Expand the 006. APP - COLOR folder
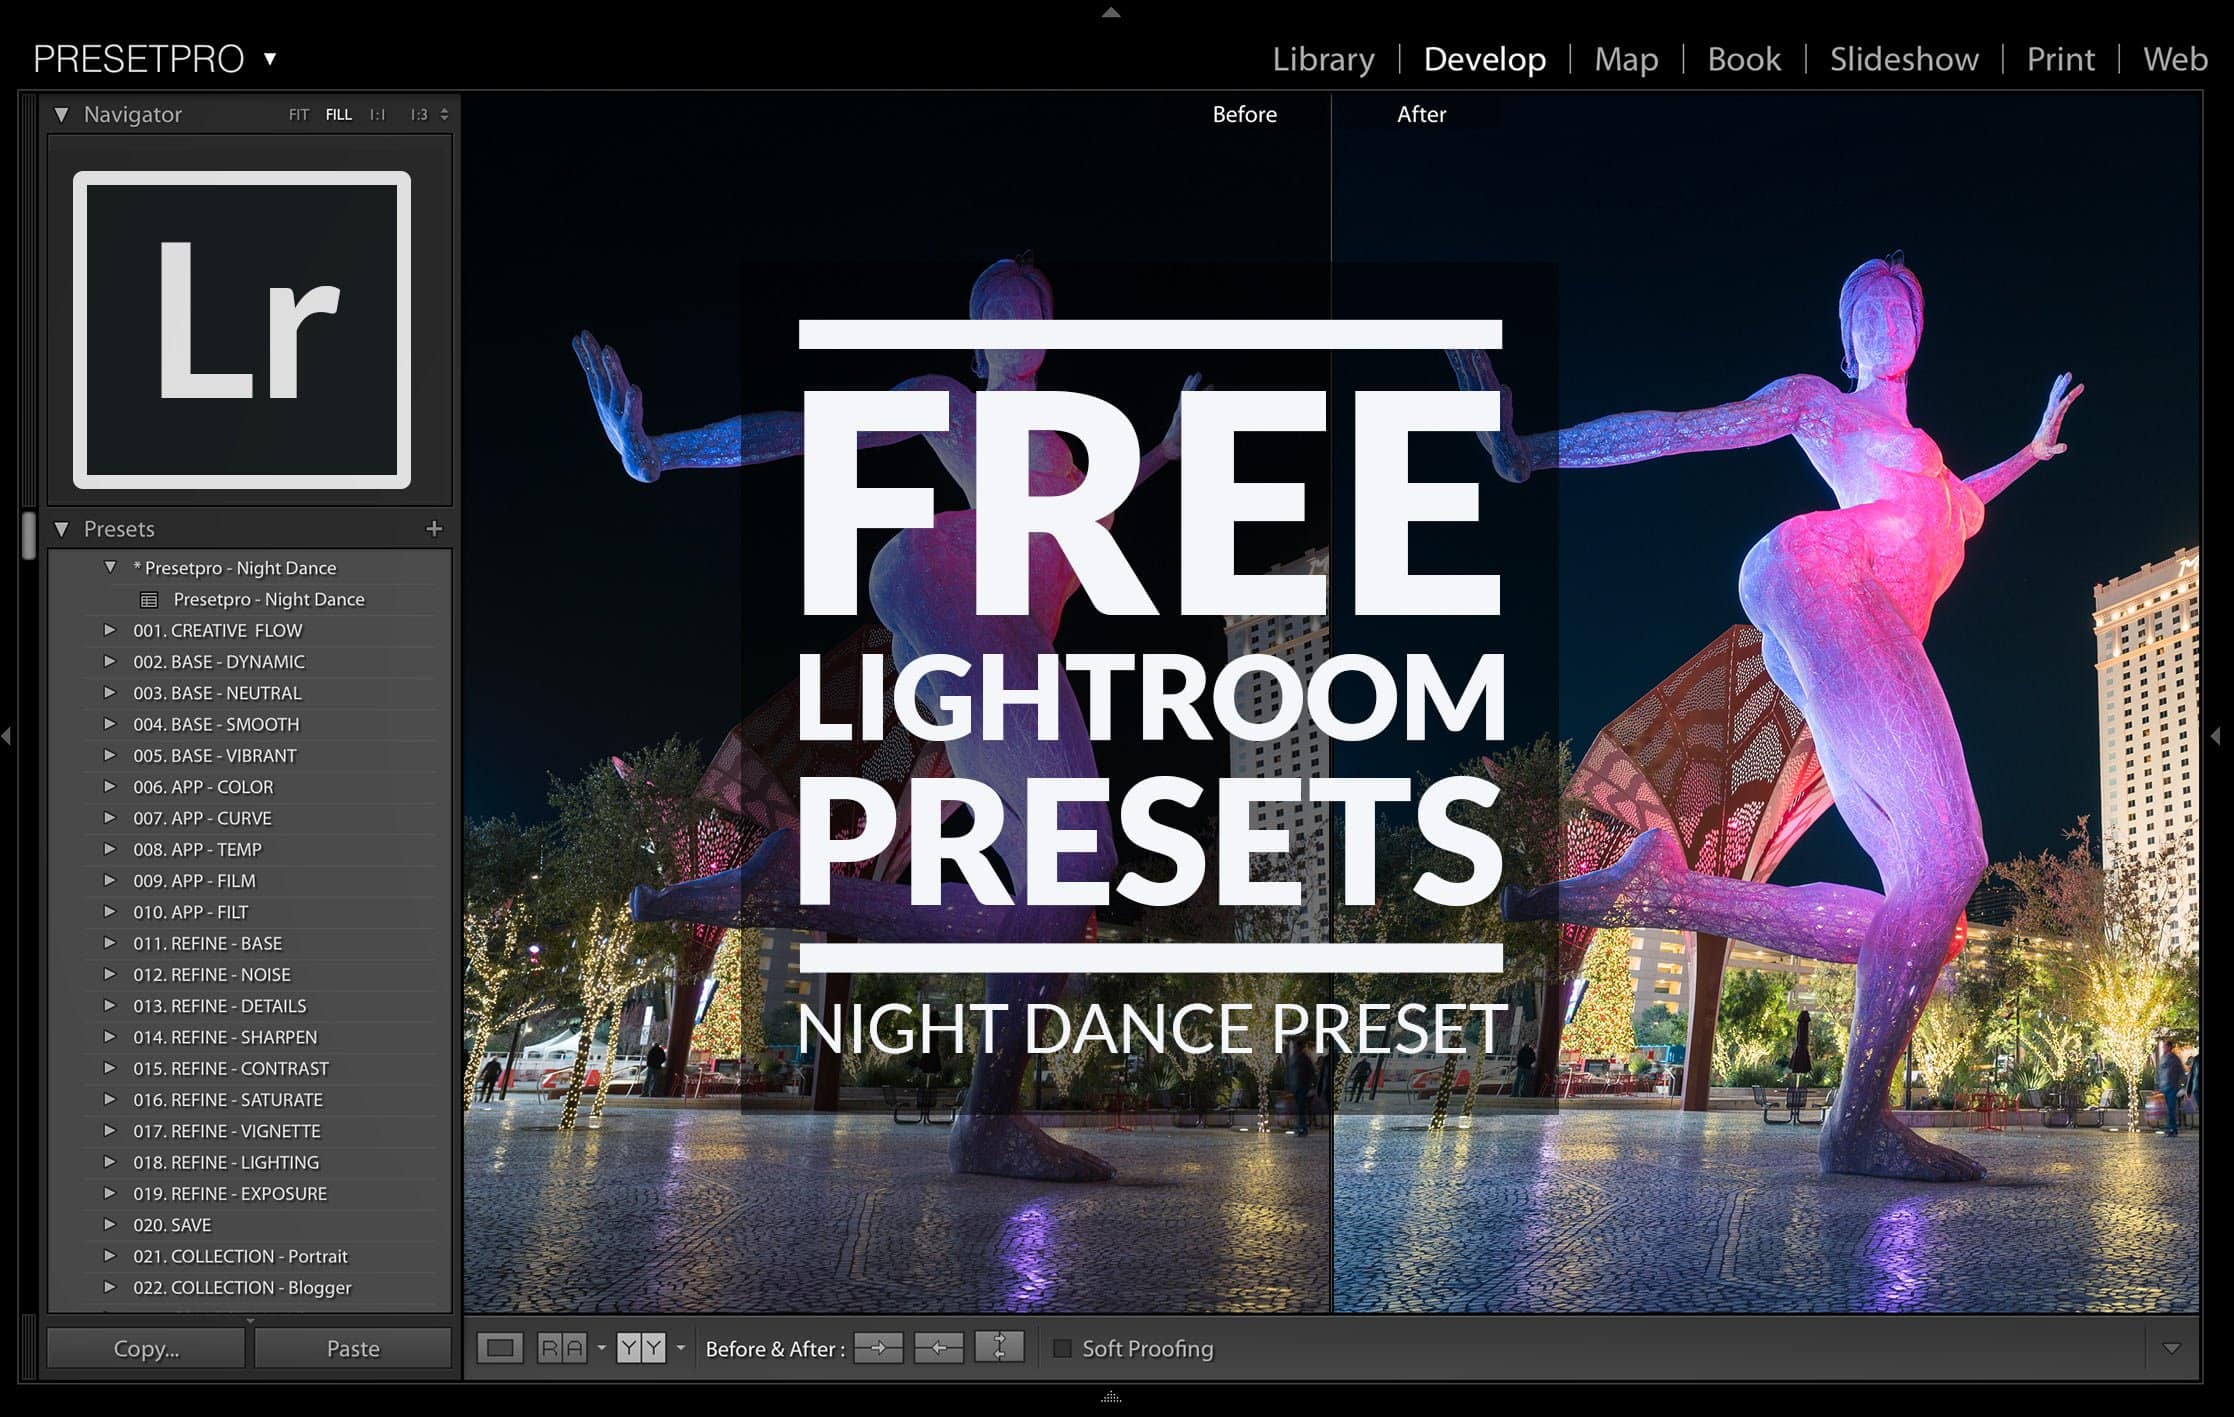 tap(110, 786)
